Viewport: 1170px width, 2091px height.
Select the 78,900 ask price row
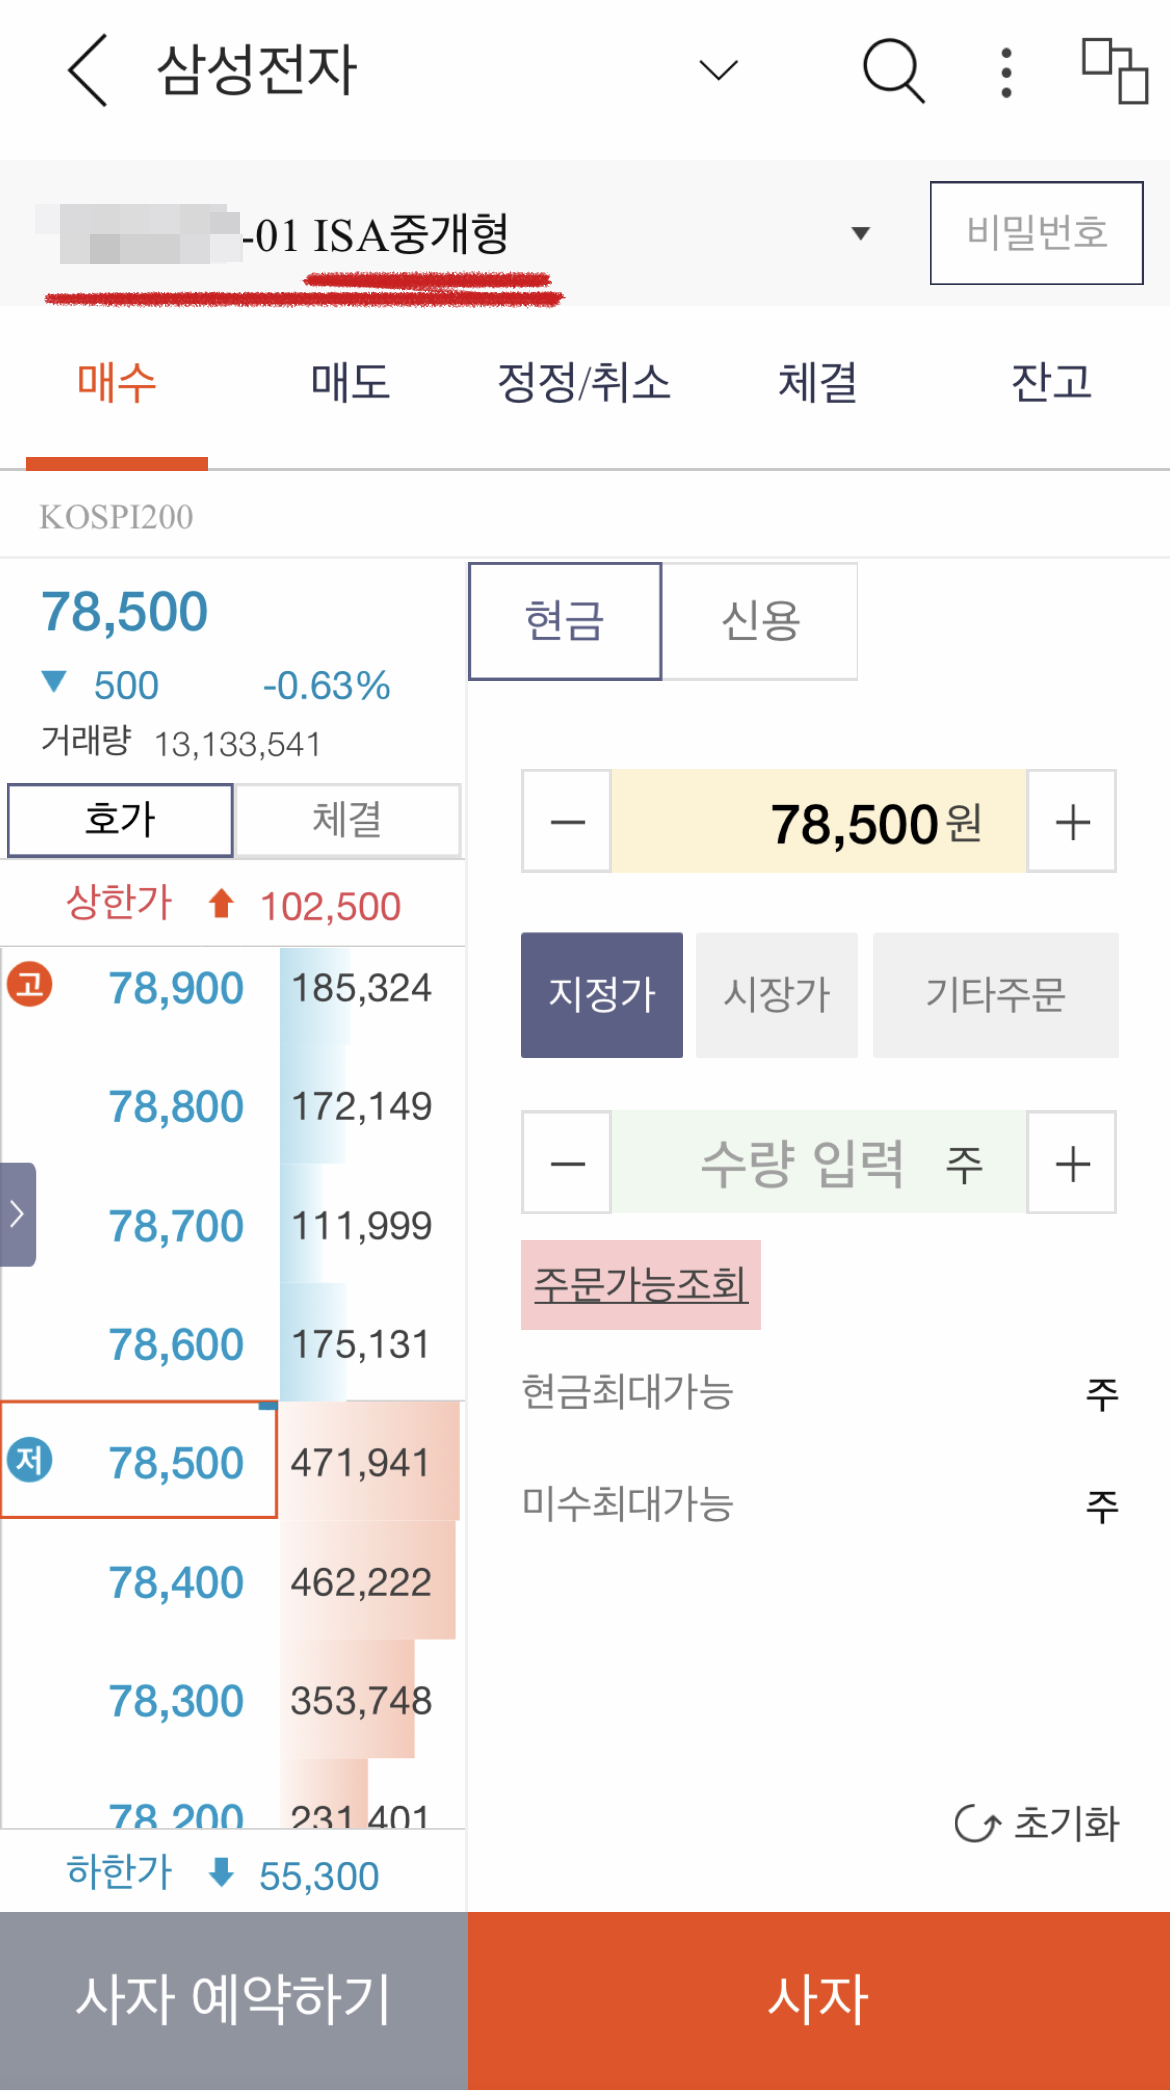pyautogui.click(x=176, y=988)
